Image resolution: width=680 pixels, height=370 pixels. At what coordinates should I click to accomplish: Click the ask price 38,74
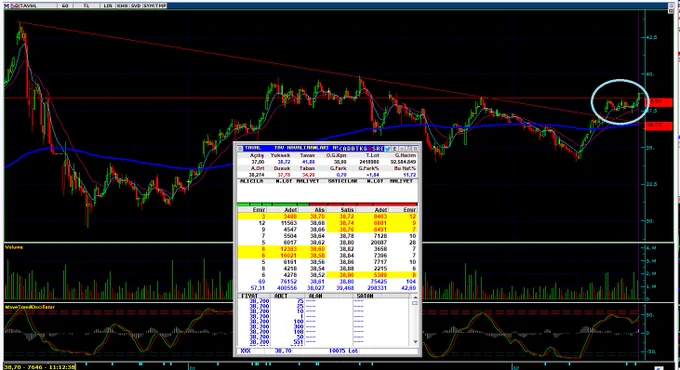click(x=347, y=223)
